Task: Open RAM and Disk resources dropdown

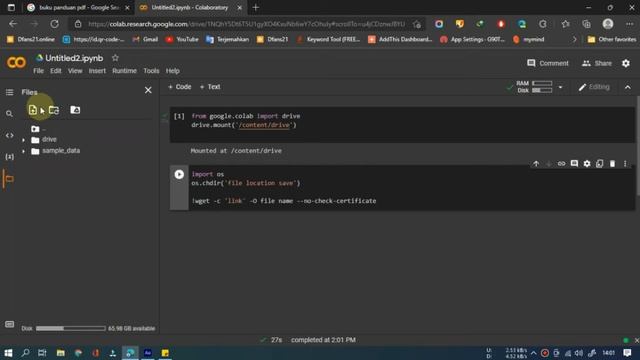Action: 560,87
